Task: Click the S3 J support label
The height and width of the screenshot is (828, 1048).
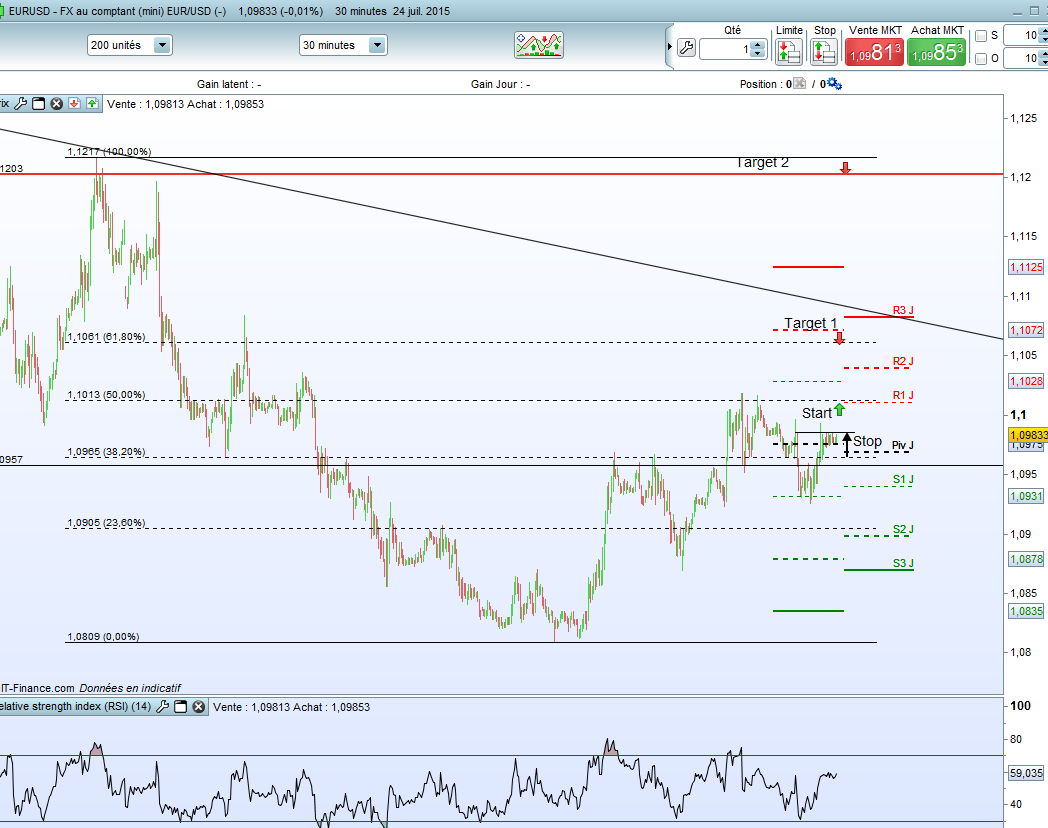Action: click(903, 563)
